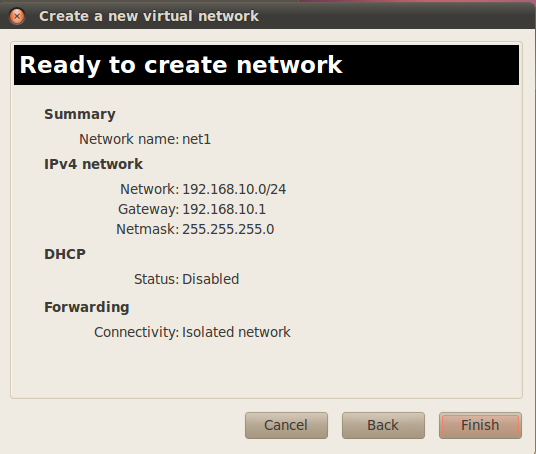This screenshot has height=454, width=536.
Task: Click the Connectivity label
Action: click(136, 332)
